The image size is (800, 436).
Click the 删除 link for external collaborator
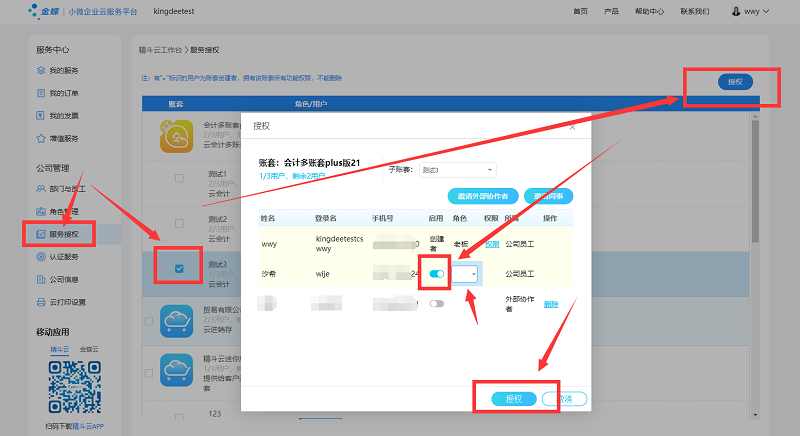(551, 303)
